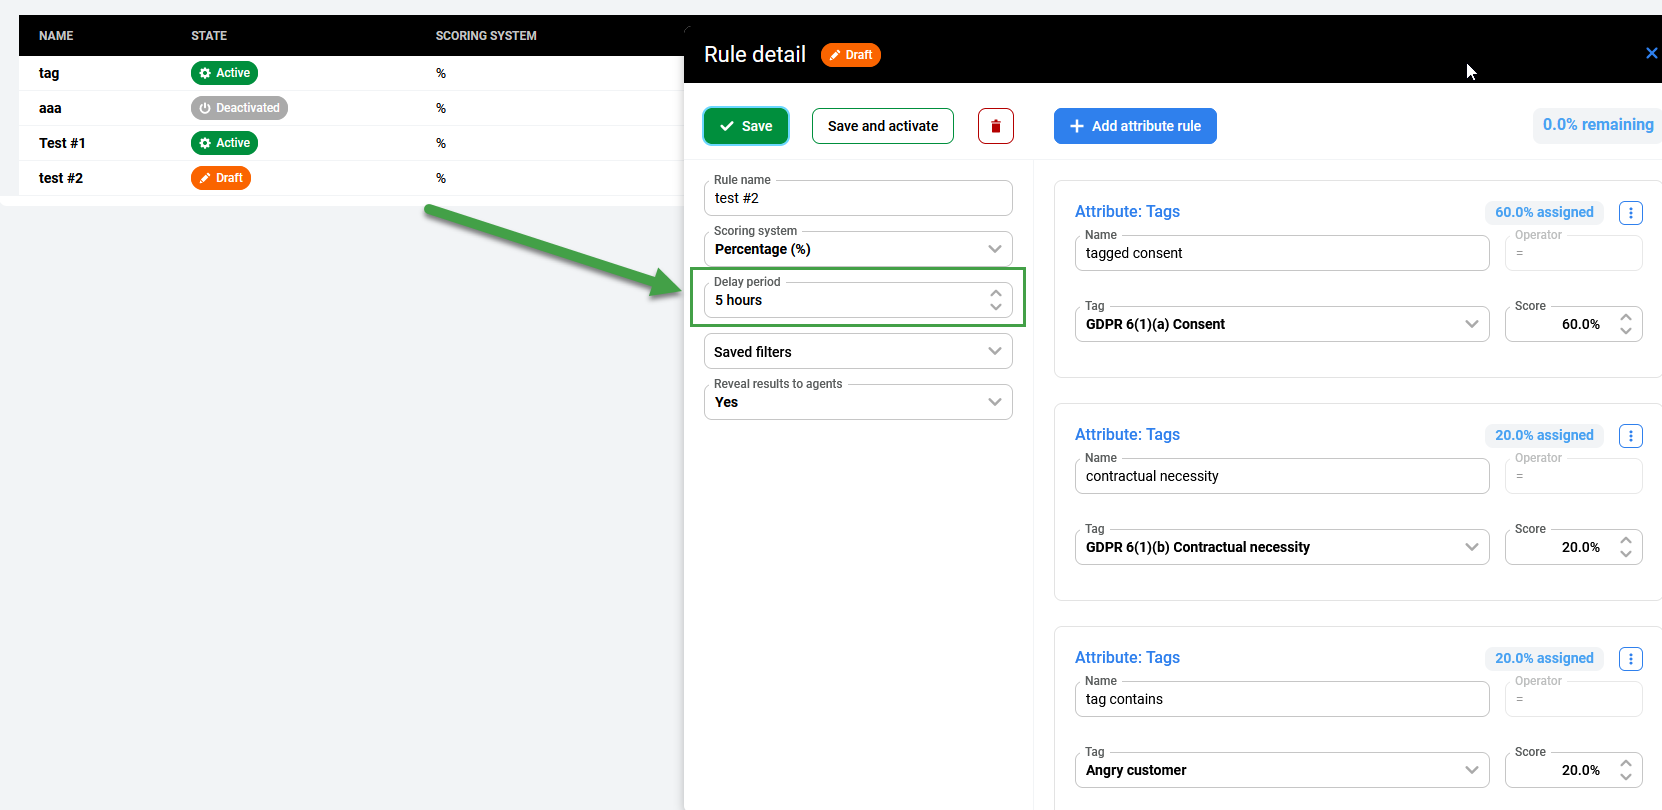Sort by the STATE column header
Image resolution: width=1662 pixels, height=810 pixels.
[209, 36]
